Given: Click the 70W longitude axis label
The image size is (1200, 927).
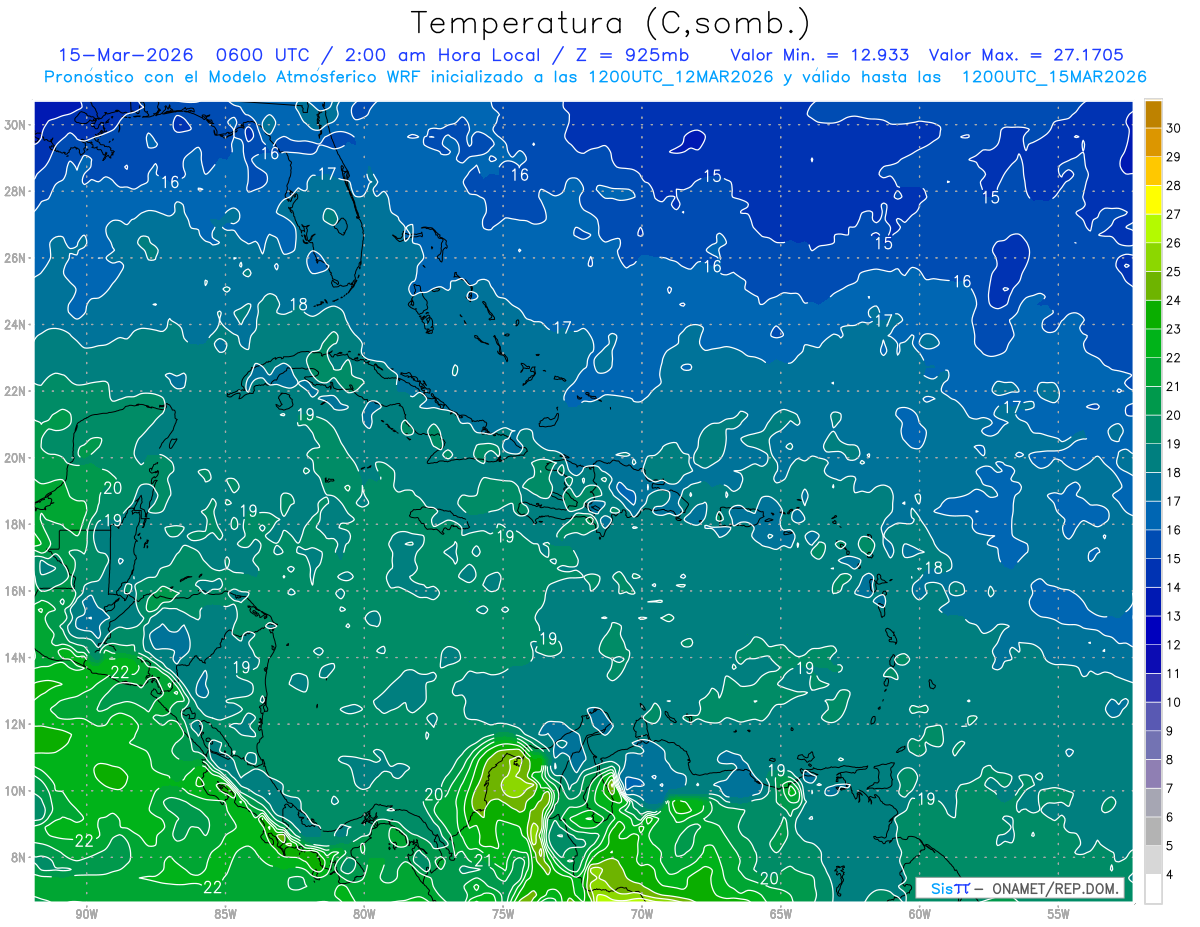Looking at the screenshot, I should pos(642,914).
